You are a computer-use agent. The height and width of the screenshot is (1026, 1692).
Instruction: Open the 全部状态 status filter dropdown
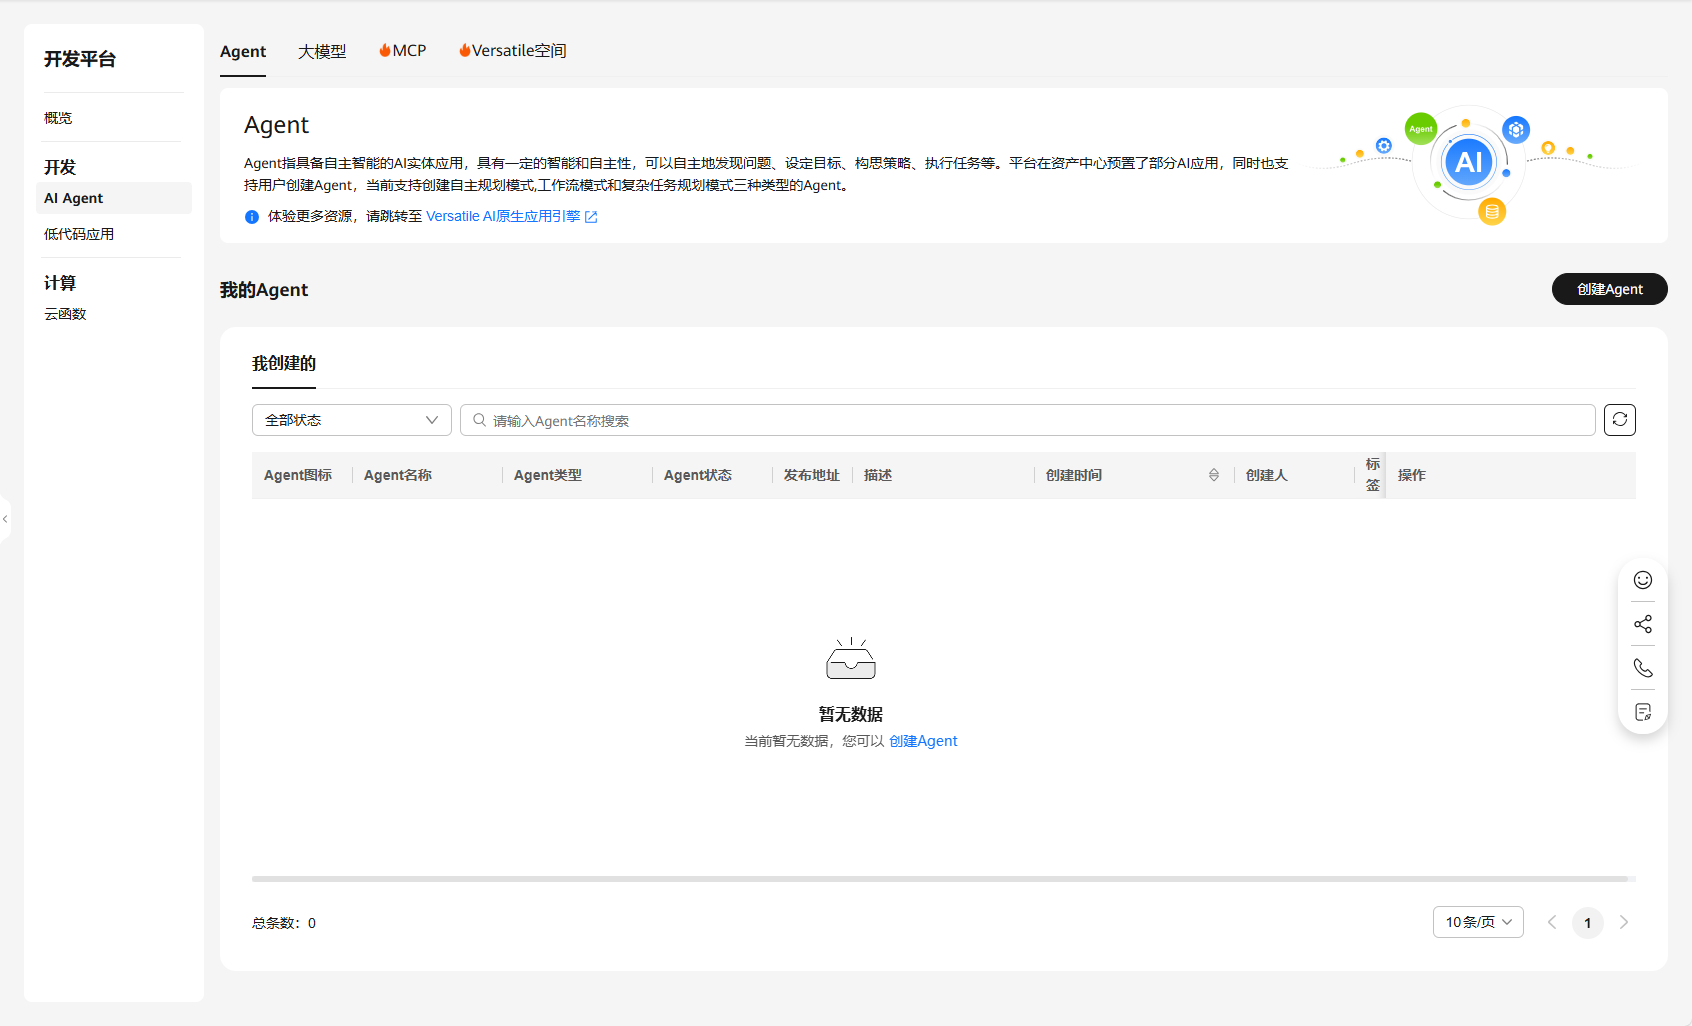coord(352,420)
